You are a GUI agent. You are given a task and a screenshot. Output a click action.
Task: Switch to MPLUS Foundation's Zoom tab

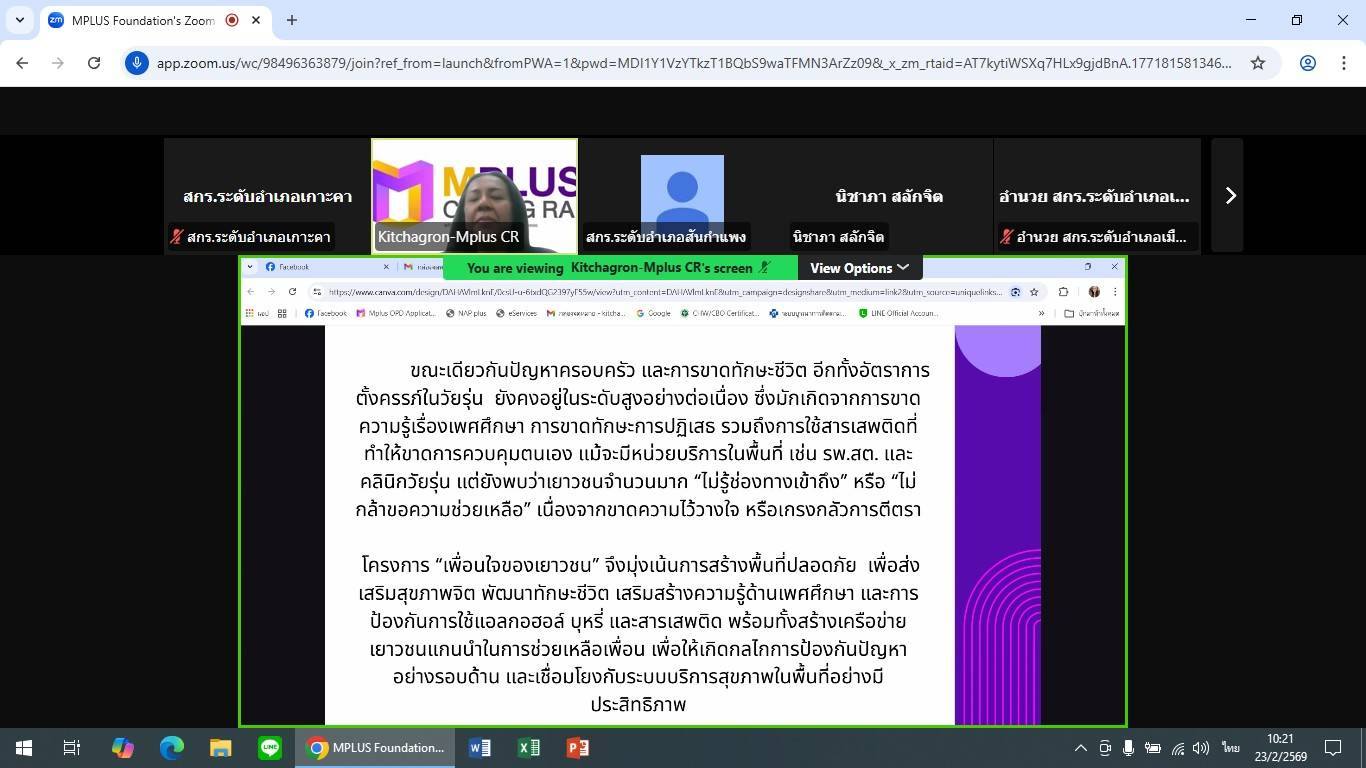pos(140,20)
